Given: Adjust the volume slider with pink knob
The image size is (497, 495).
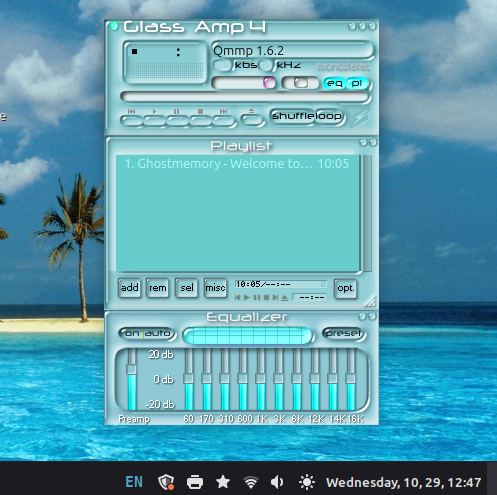Looking at the screenshot, I should (x=269, y=83).
